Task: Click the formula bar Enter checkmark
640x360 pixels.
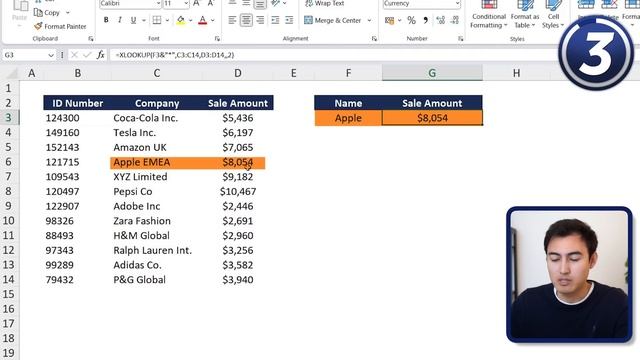Action: 87,55
